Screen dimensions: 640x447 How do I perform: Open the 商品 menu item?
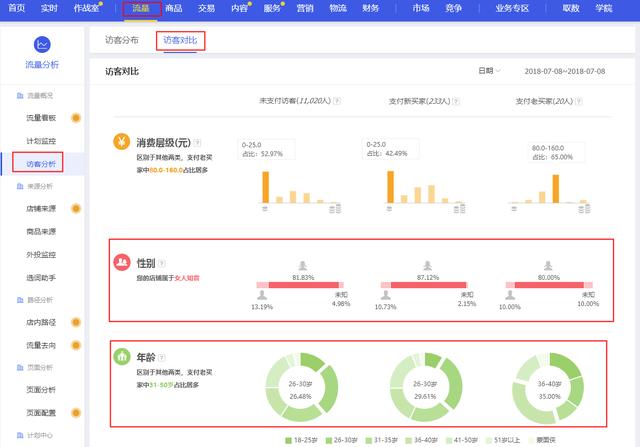point(174,8)
